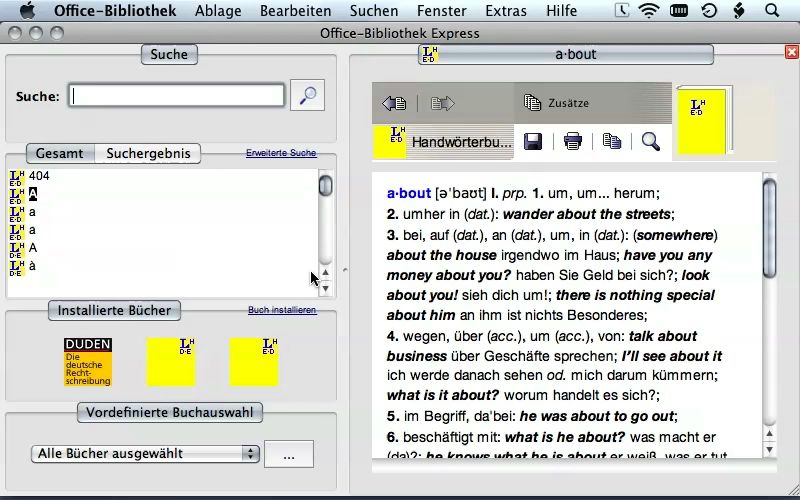Click the dictionary entry scroll up arrow
The height and width of the screenshot is (500, 800).
click(769, 434)
